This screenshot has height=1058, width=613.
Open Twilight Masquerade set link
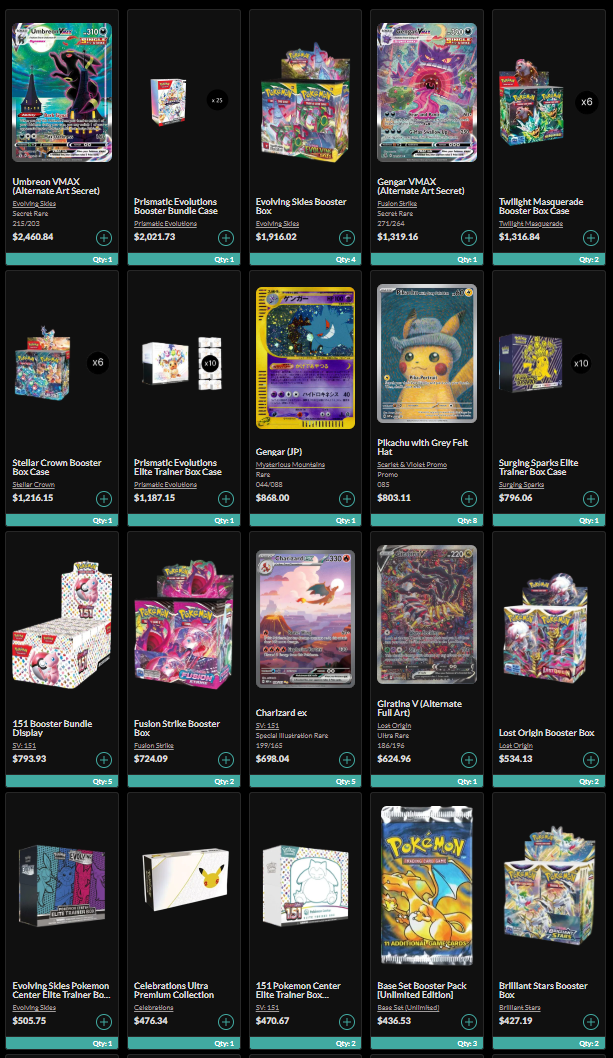click(x=531, y=224)
